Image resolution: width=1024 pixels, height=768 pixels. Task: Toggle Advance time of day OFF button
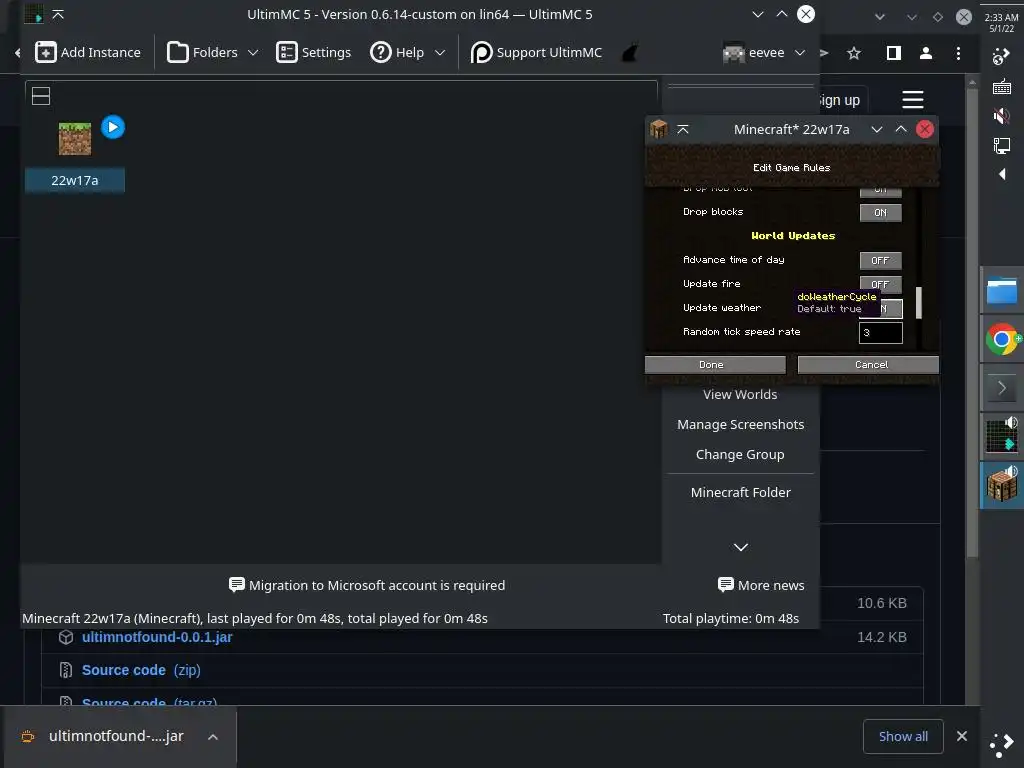pos(880,261)
